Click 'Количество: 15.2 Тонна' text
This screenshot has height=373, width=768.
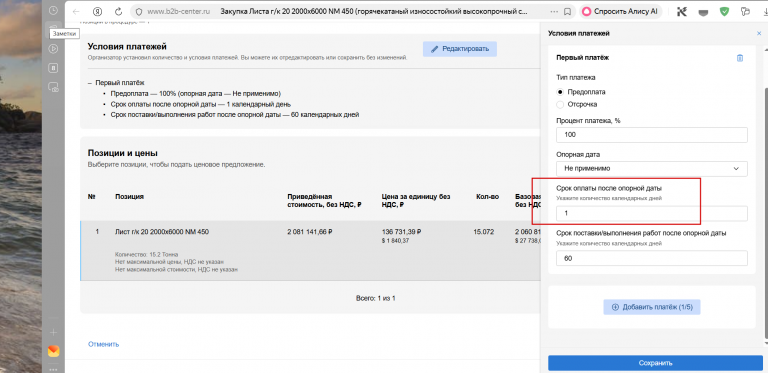146,255
